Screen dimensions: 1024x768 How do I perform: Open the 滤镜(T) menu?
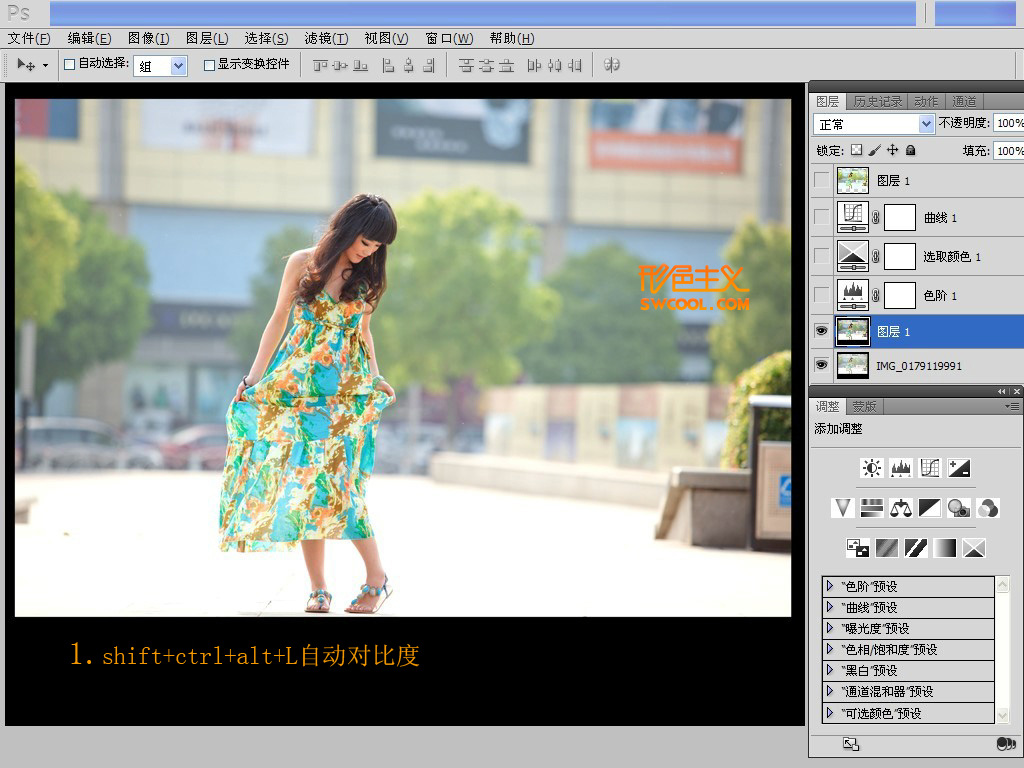click(326, 38)
